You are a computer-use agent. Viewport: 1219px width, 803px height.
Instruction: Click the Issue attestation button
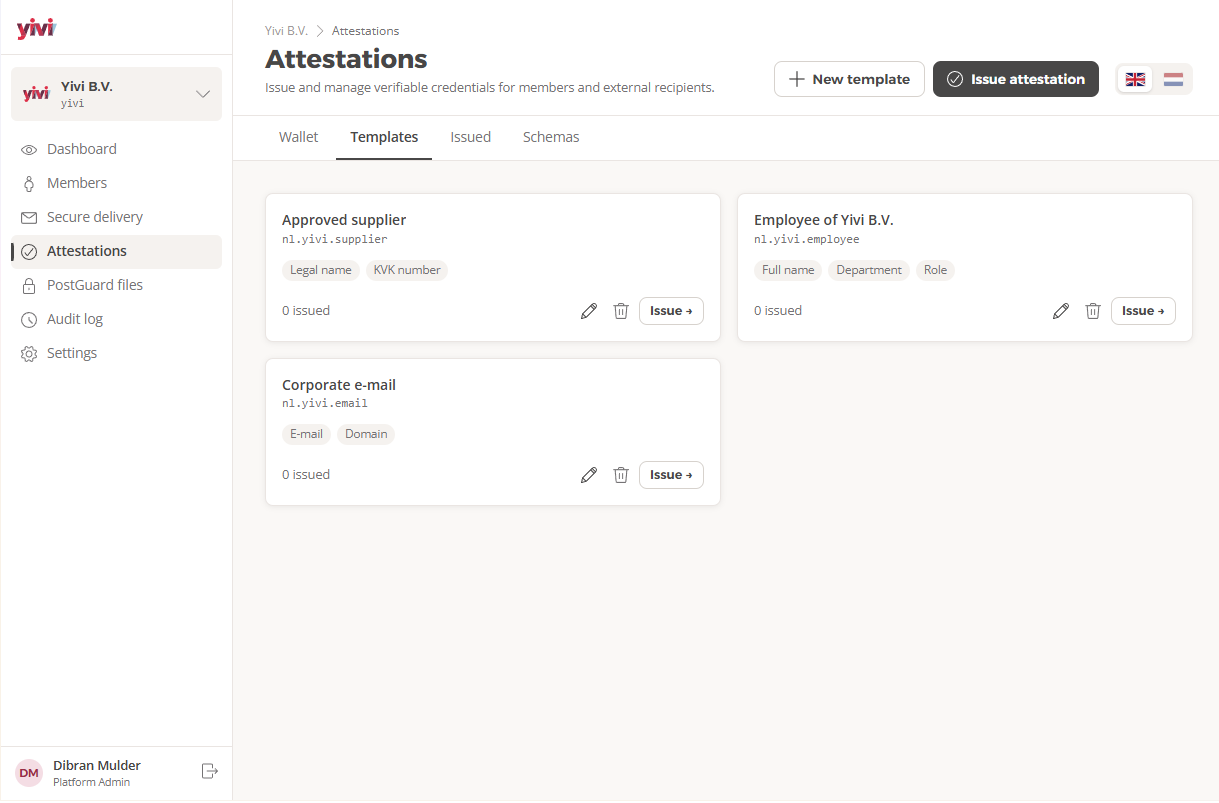pos(1015,79)
